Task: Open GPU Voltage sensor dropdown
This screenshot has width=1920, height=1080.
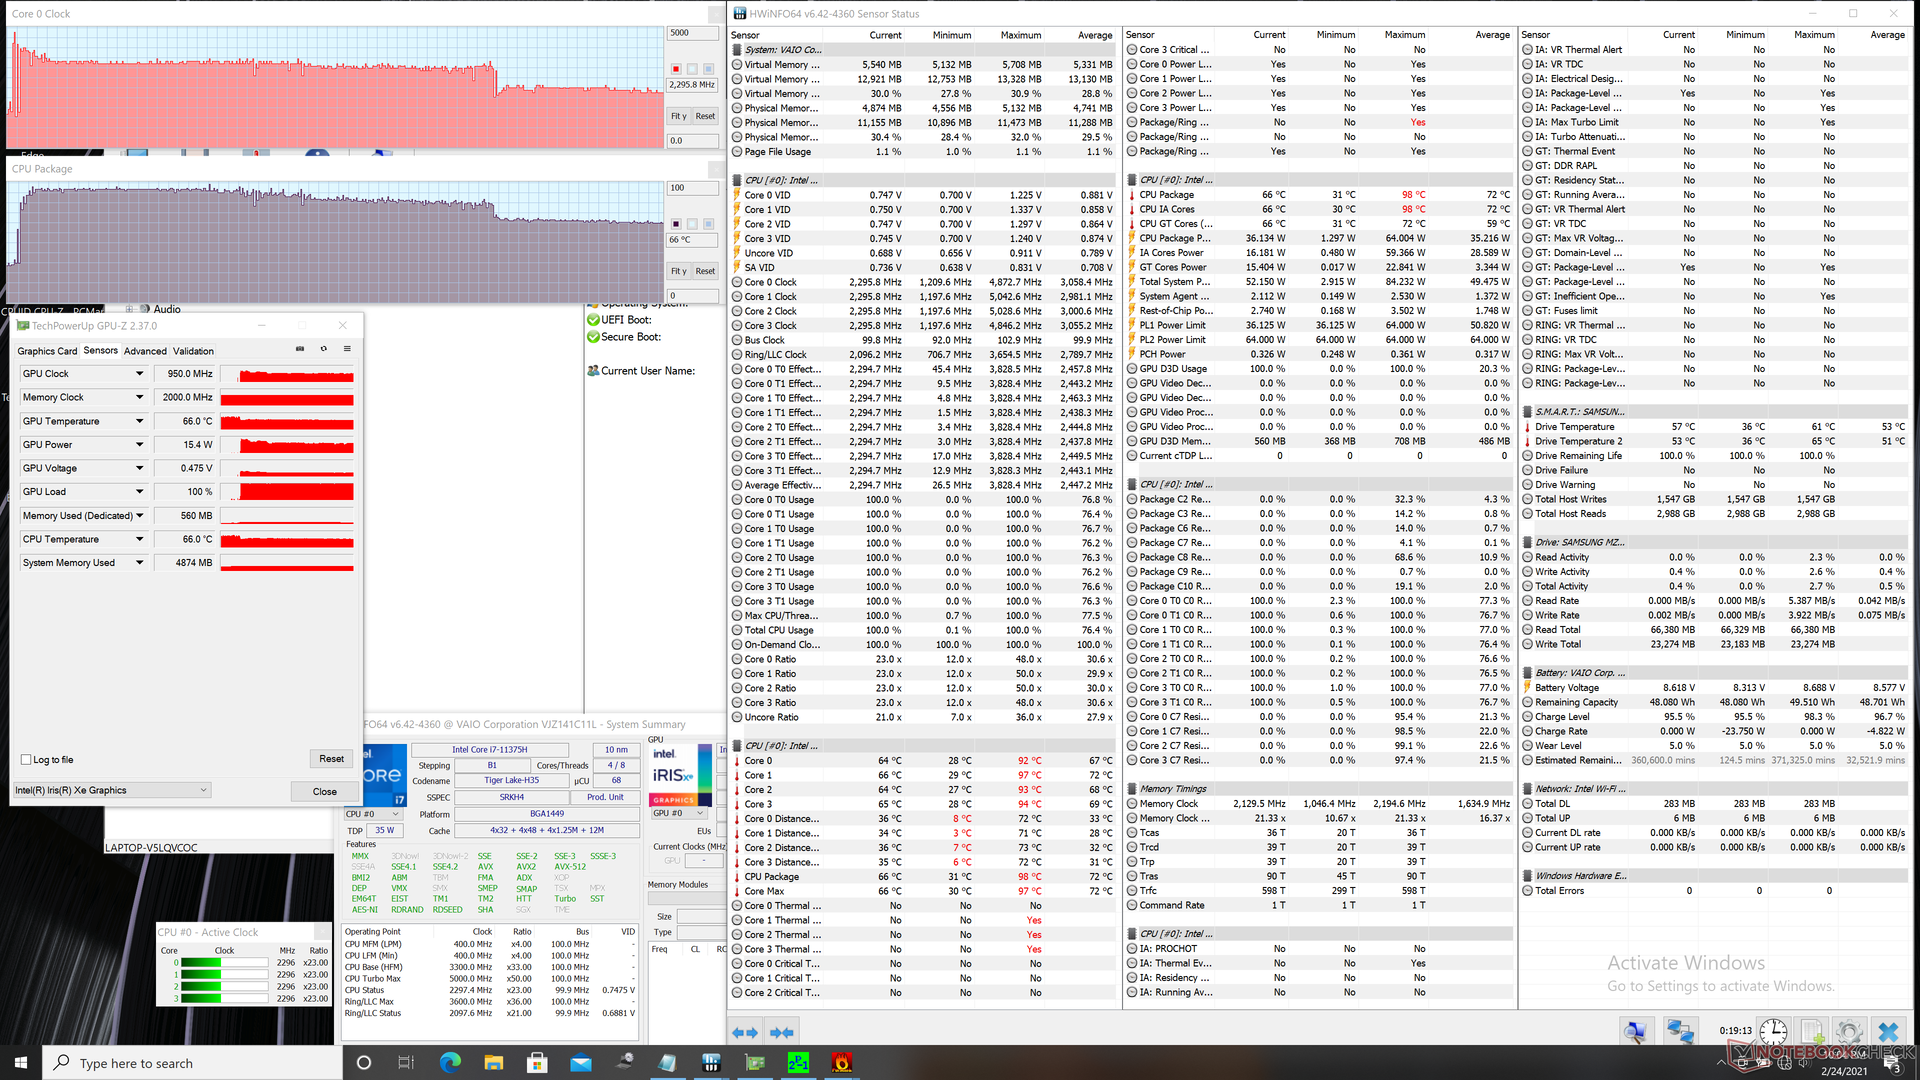Action: coord(139,468)
